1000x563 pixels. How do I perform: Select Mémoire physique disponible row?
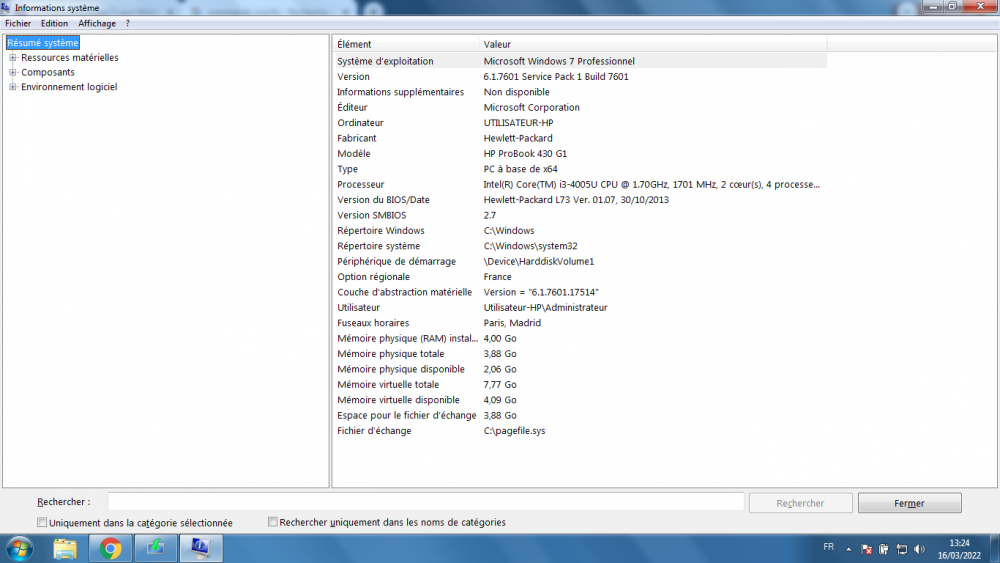(580, 369)
